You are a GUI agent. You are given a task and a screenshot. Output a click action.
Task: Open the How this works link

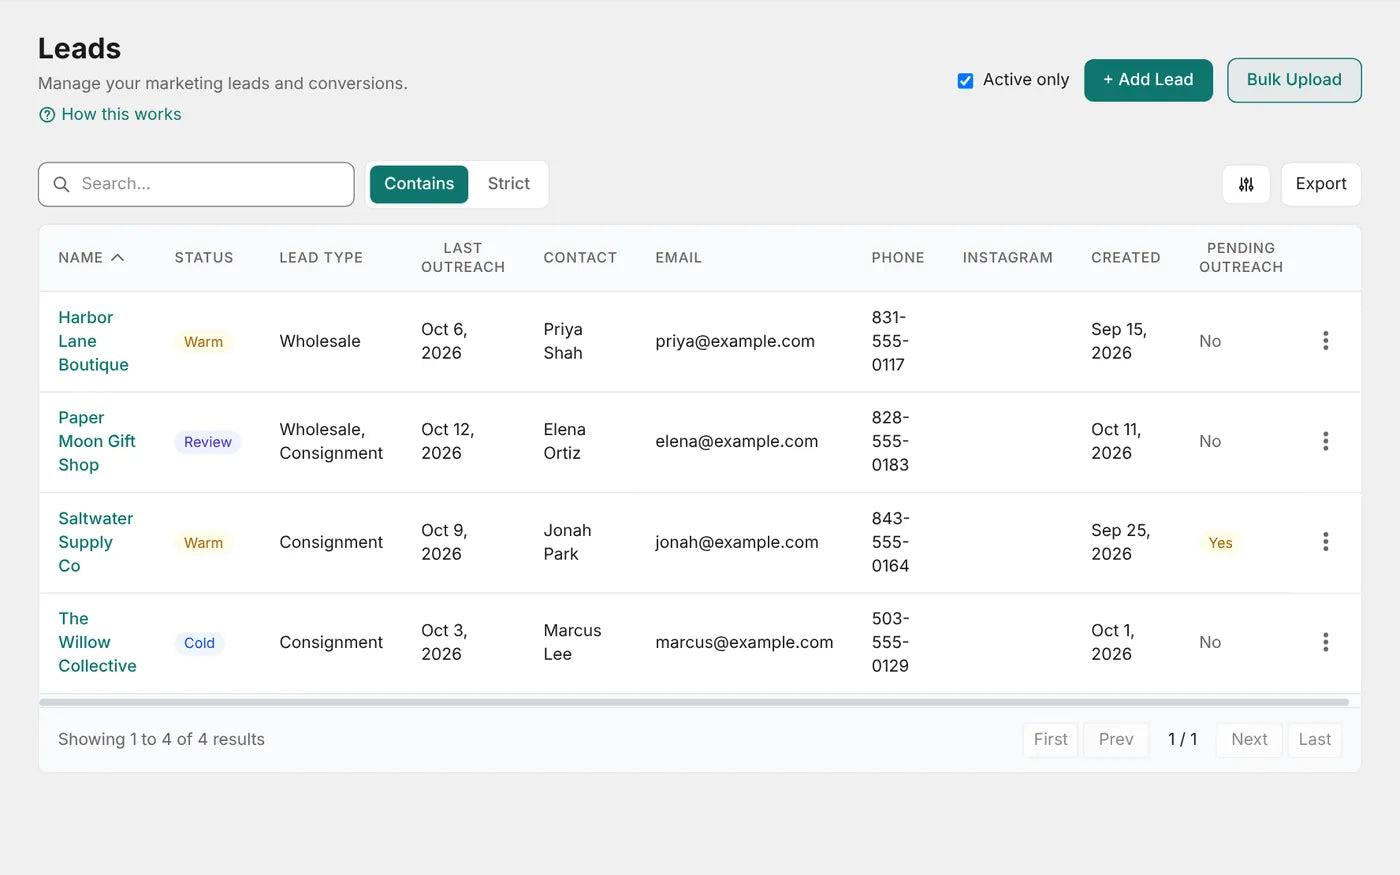(121, 115)
